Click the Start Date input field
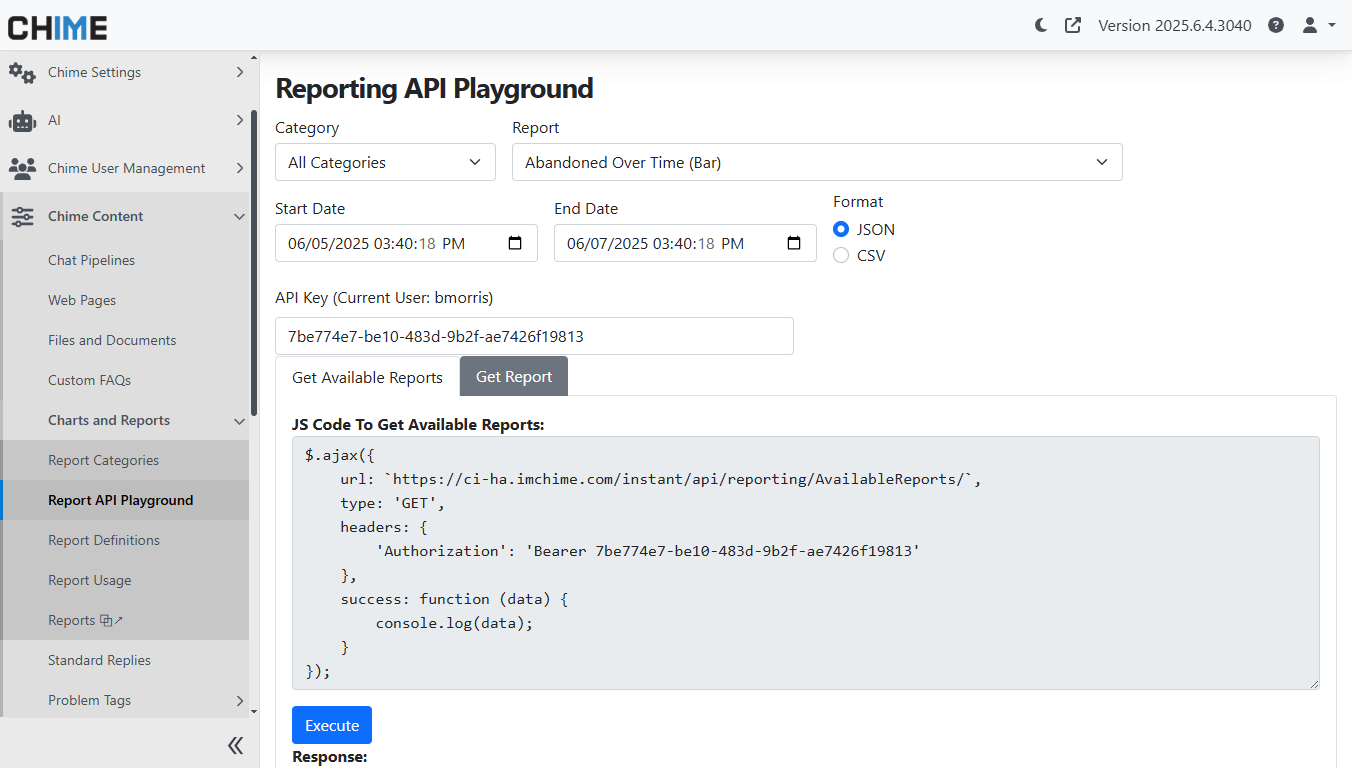1352x768 pixels. tap(406, 243)
